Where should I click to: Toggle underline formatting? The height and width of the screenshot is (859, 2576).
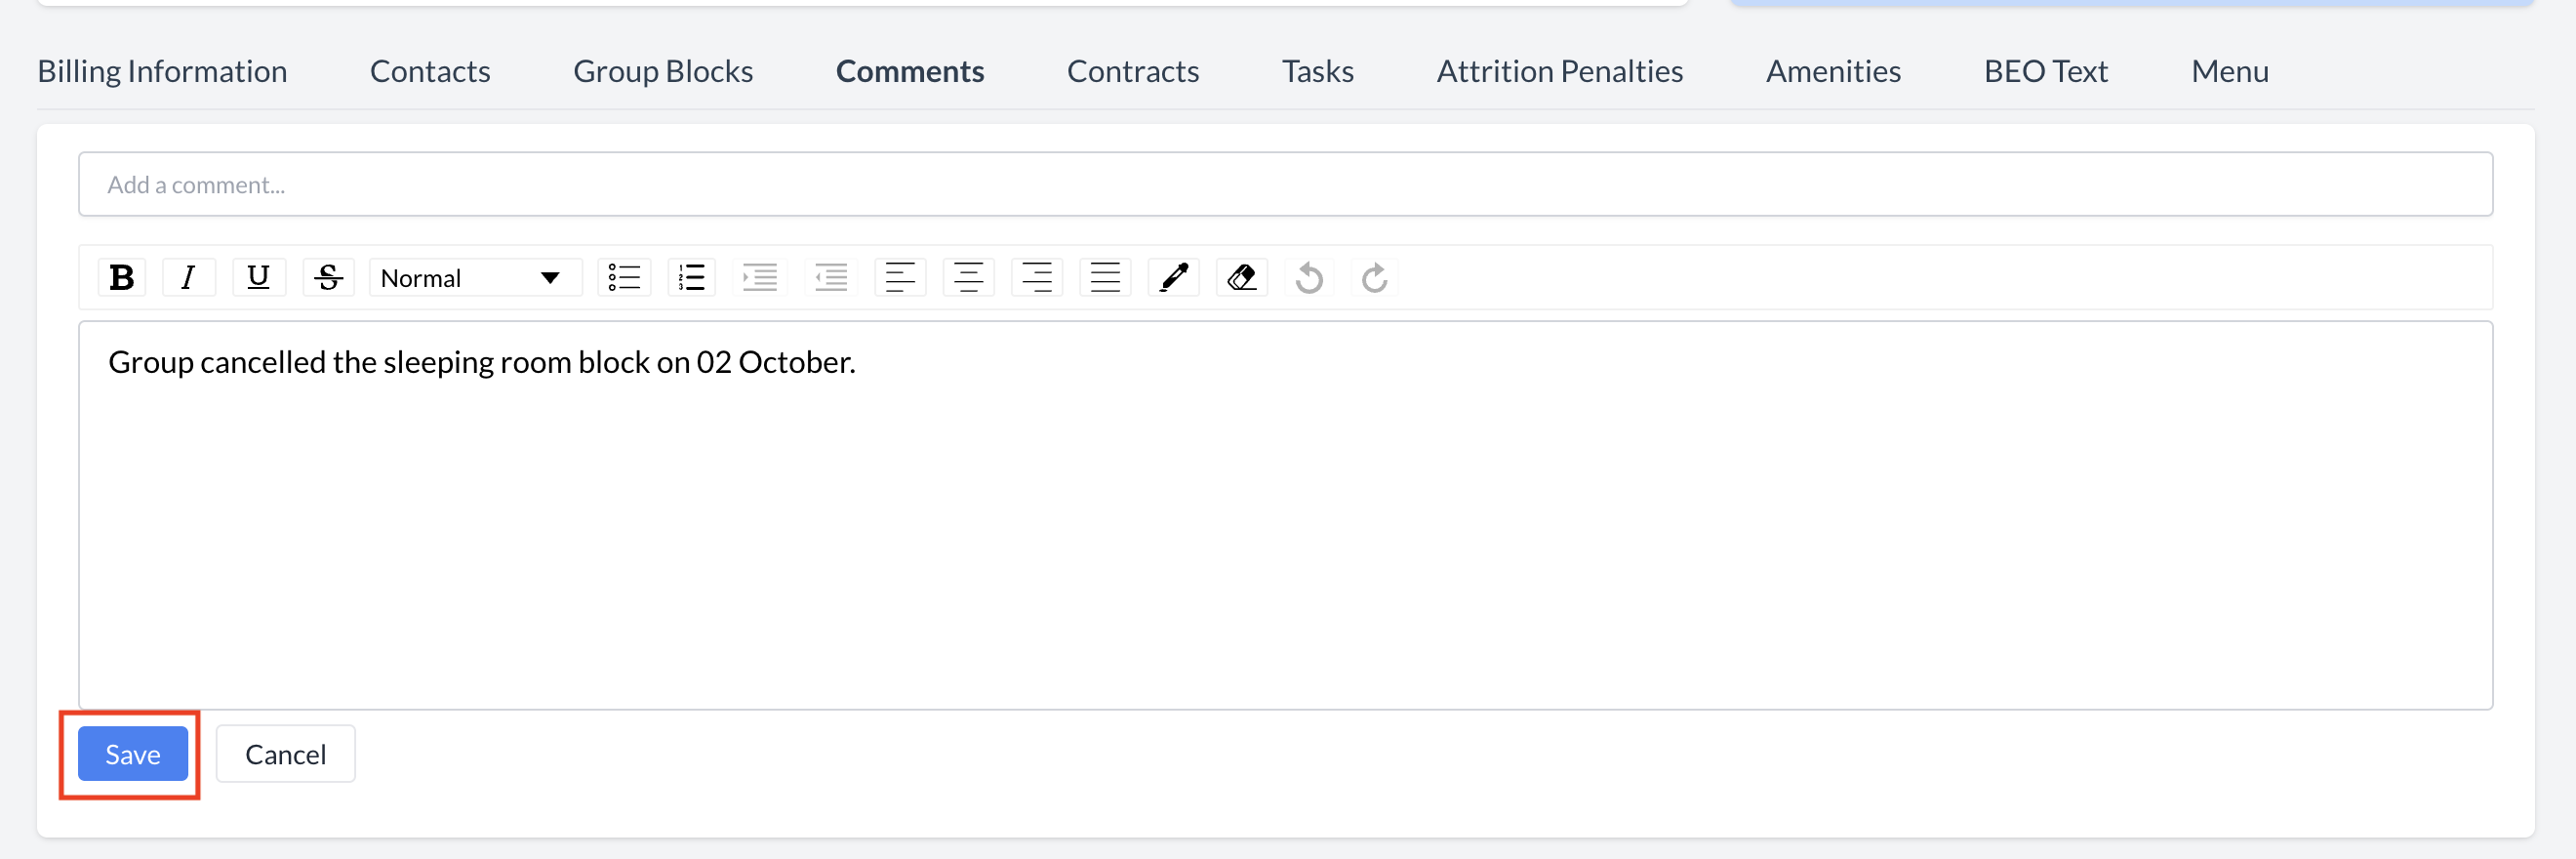[x=258, y=277]
